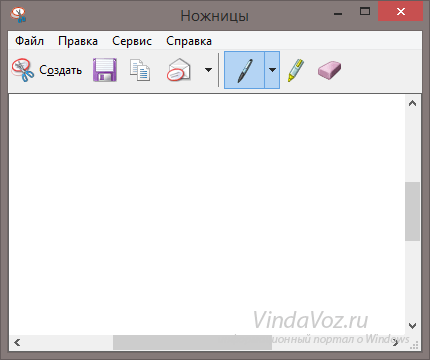Select the Pen tool

pos(244,70)
